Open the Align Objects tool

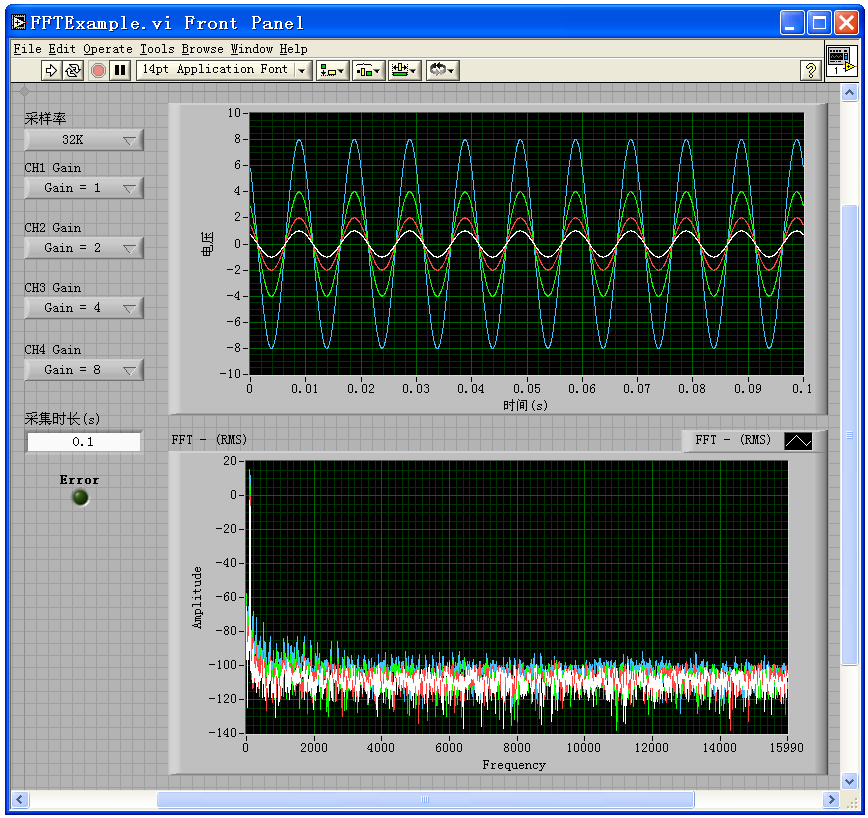pos(332,70)
